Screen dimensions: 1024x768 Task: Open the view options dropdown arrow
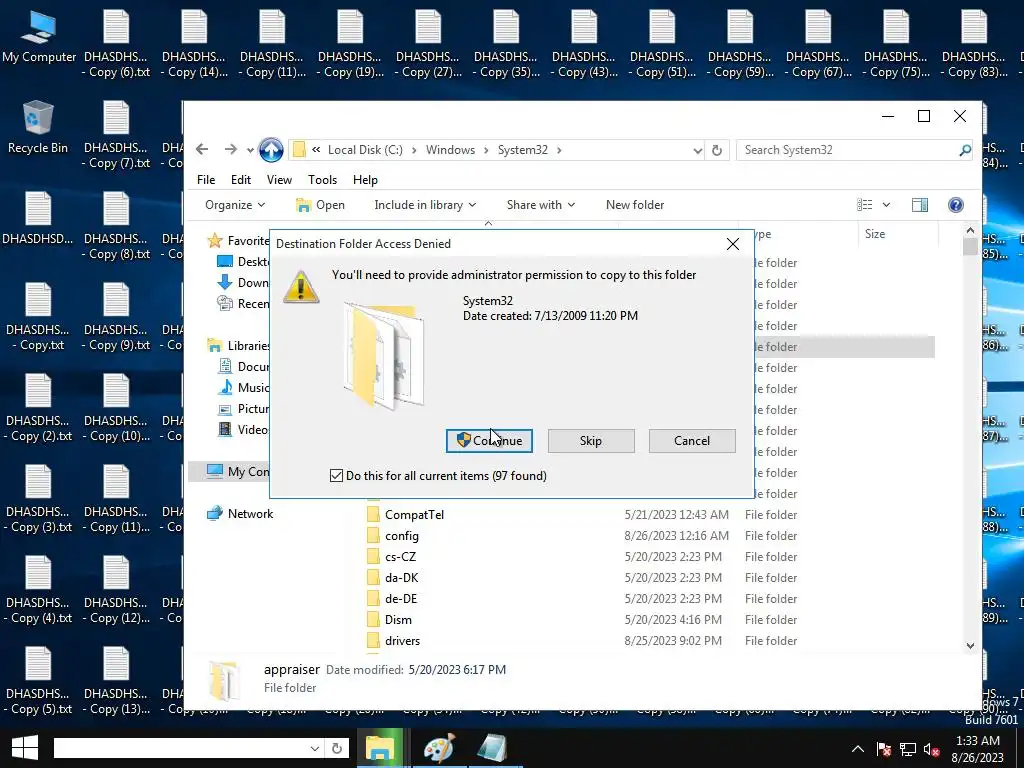pos(886,205)
